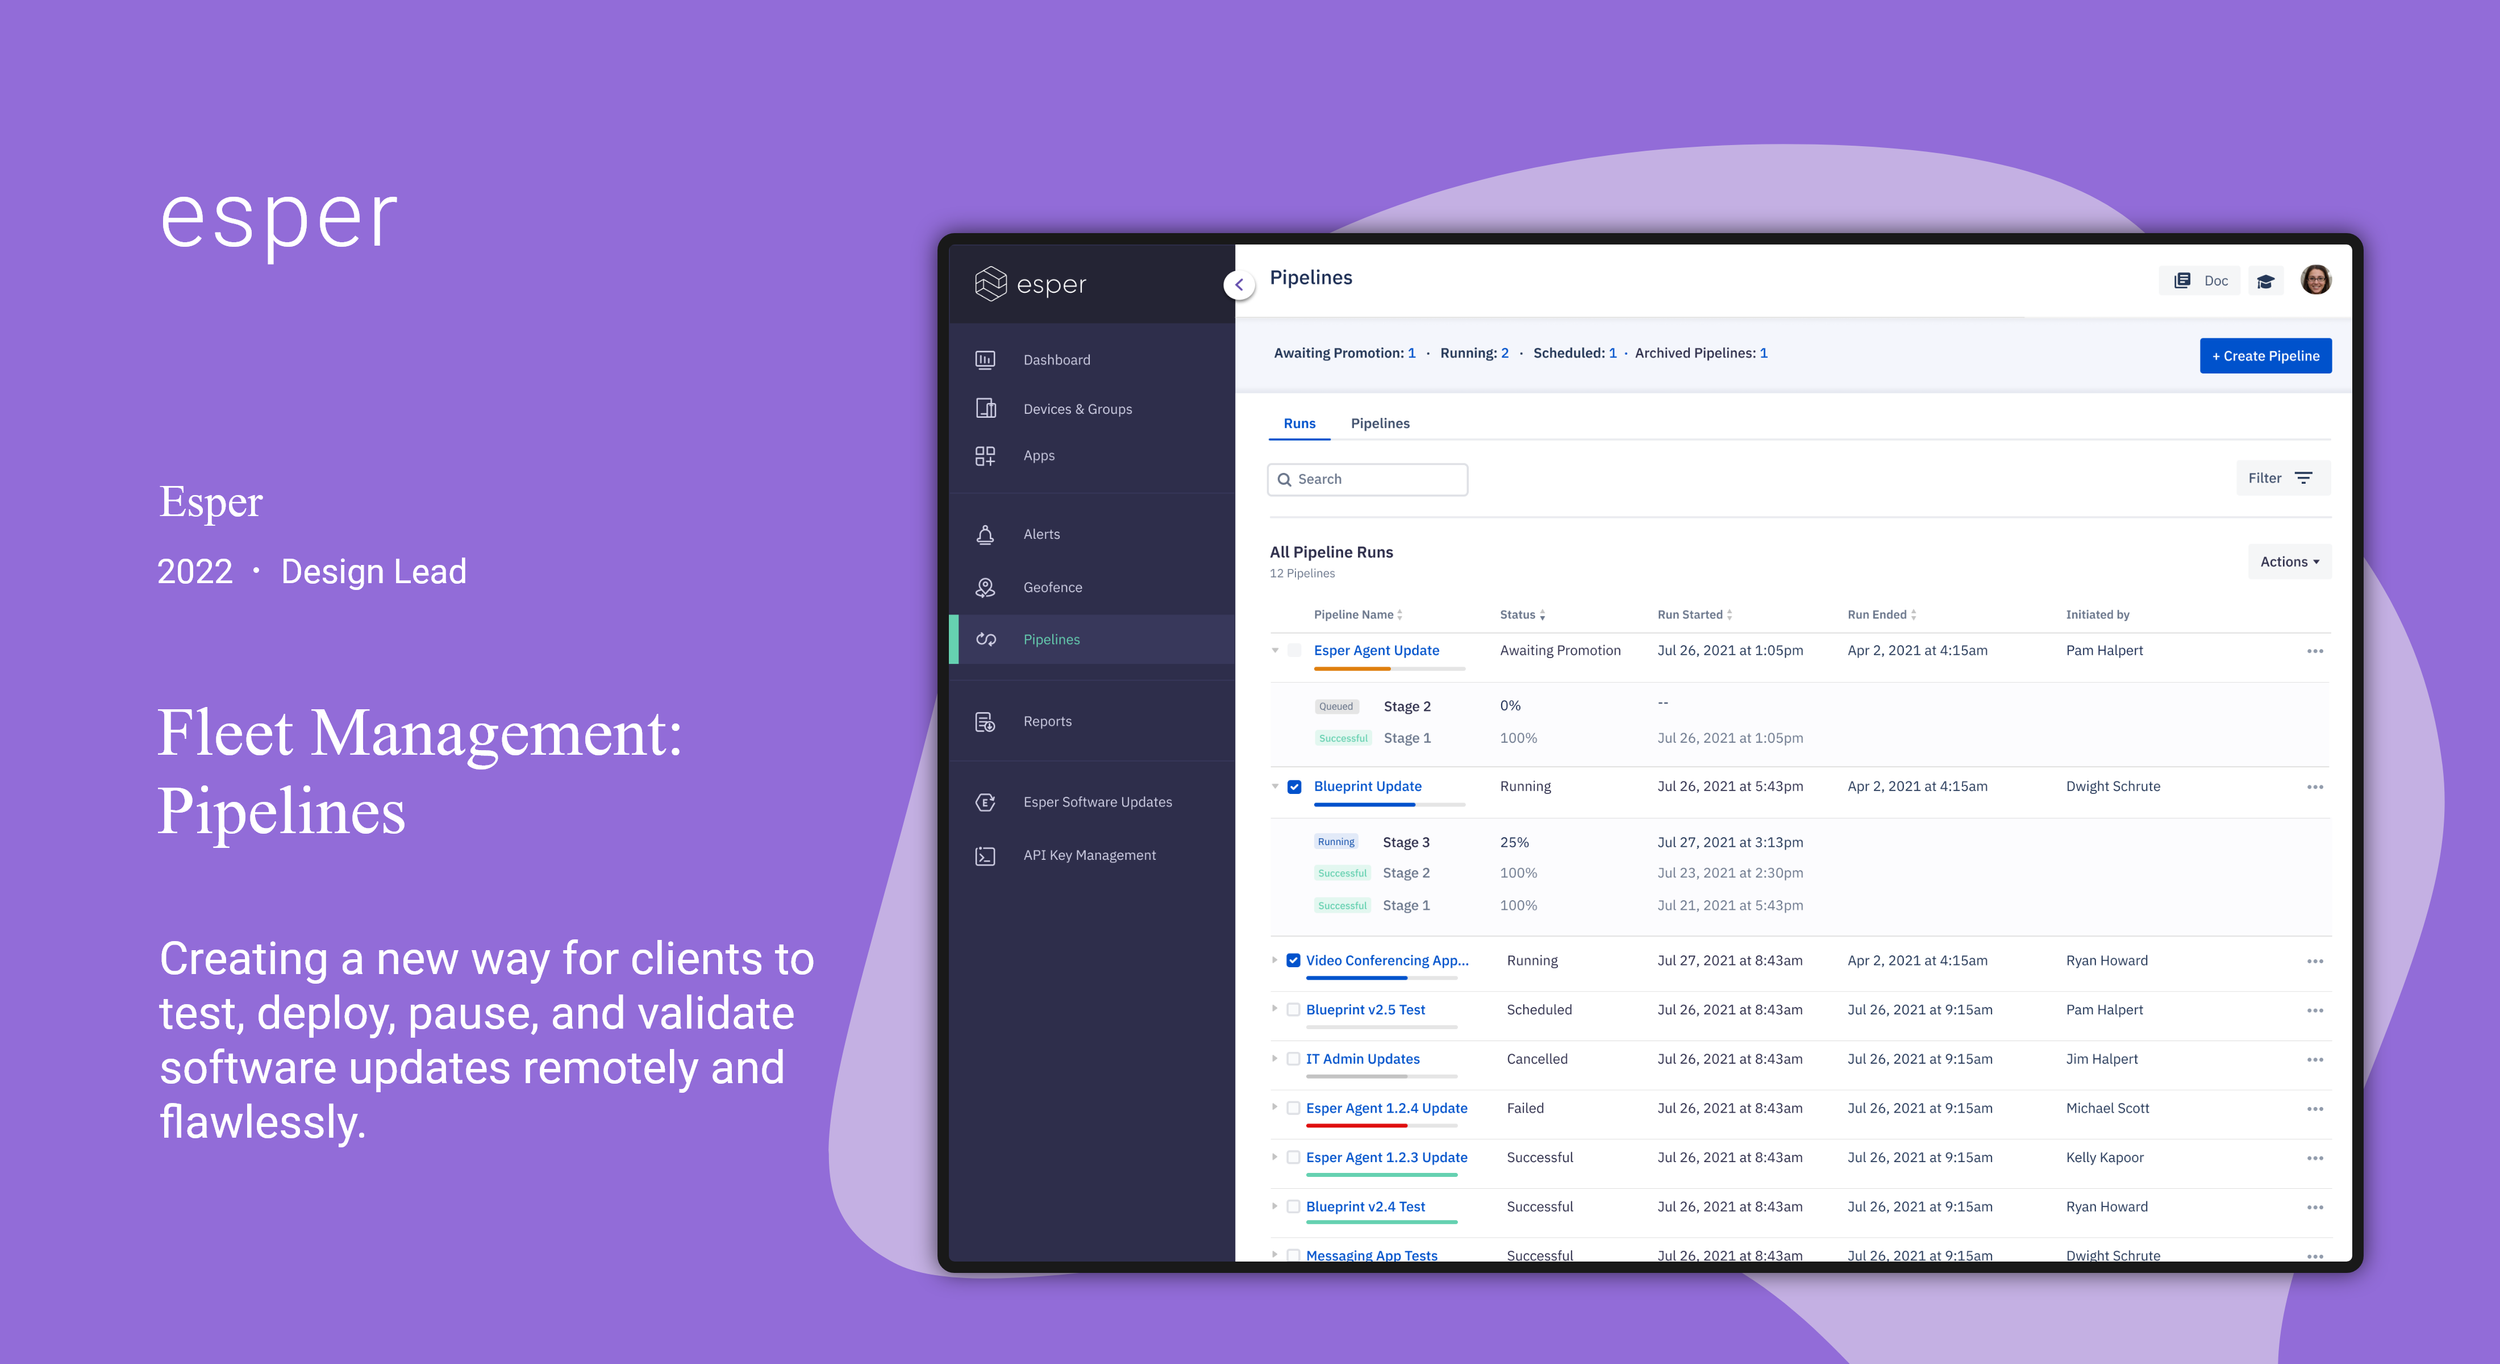Collapse the Esper Agent Update stages
The height and width of the screenshot is (1364, 2500).
[x=1275, y=650]
